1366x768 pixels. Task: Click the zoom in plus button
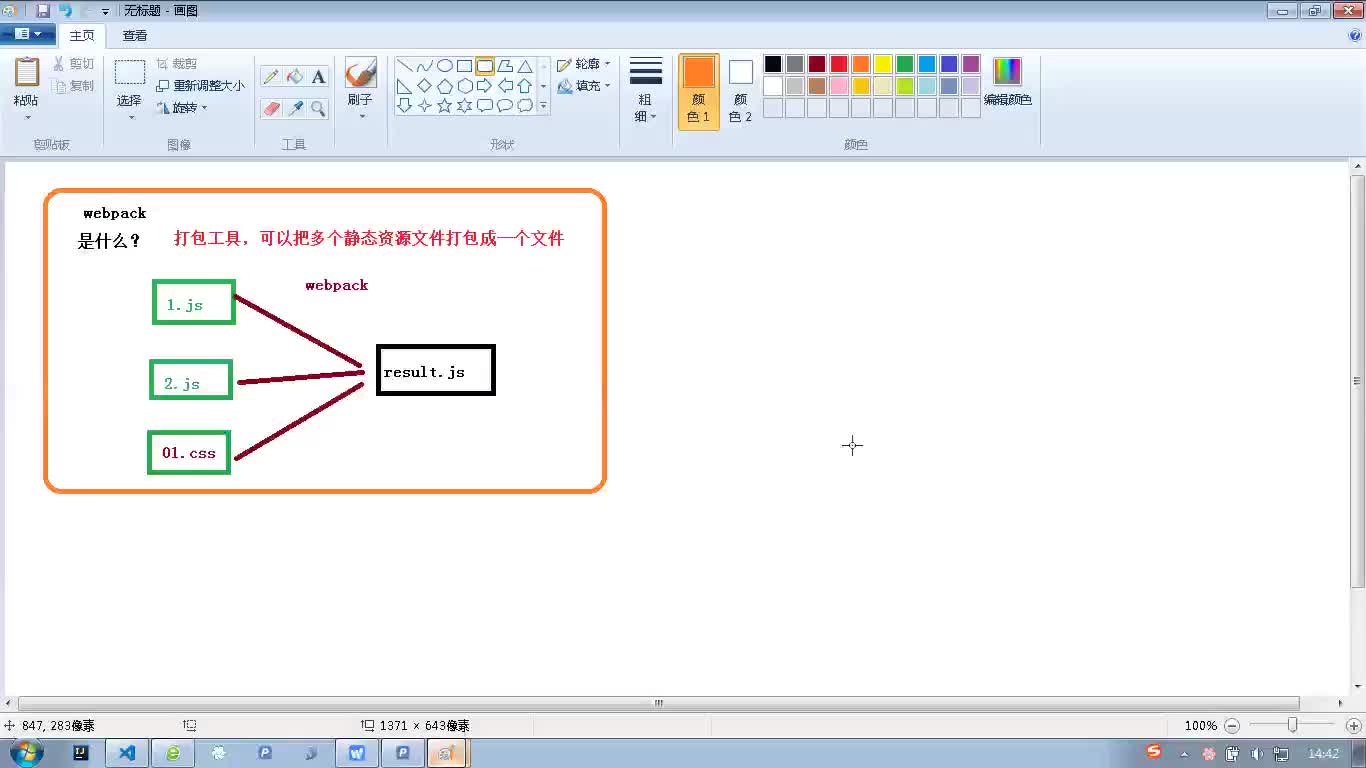tap(1354, 726)
